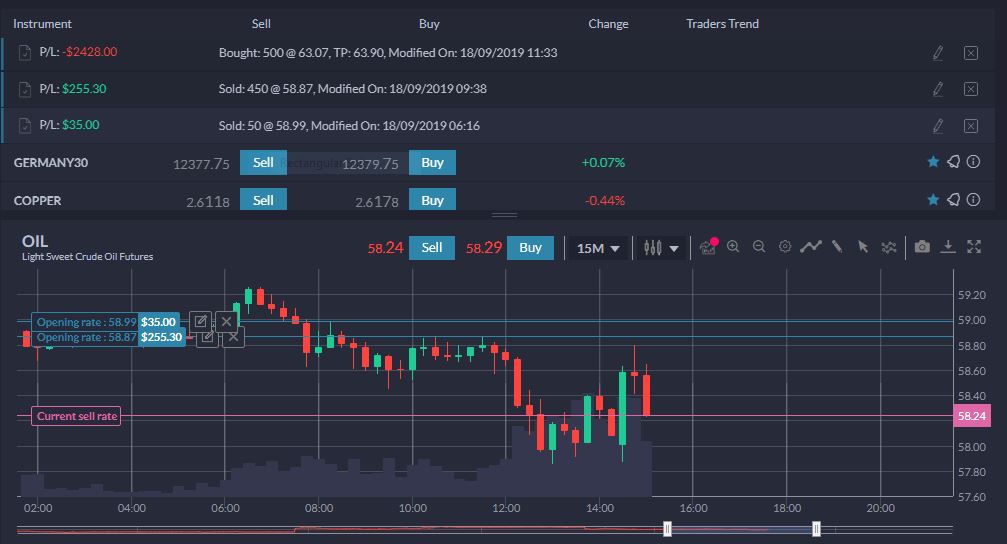Close the 58.87 opening rate order on chart

click(234, 338)
